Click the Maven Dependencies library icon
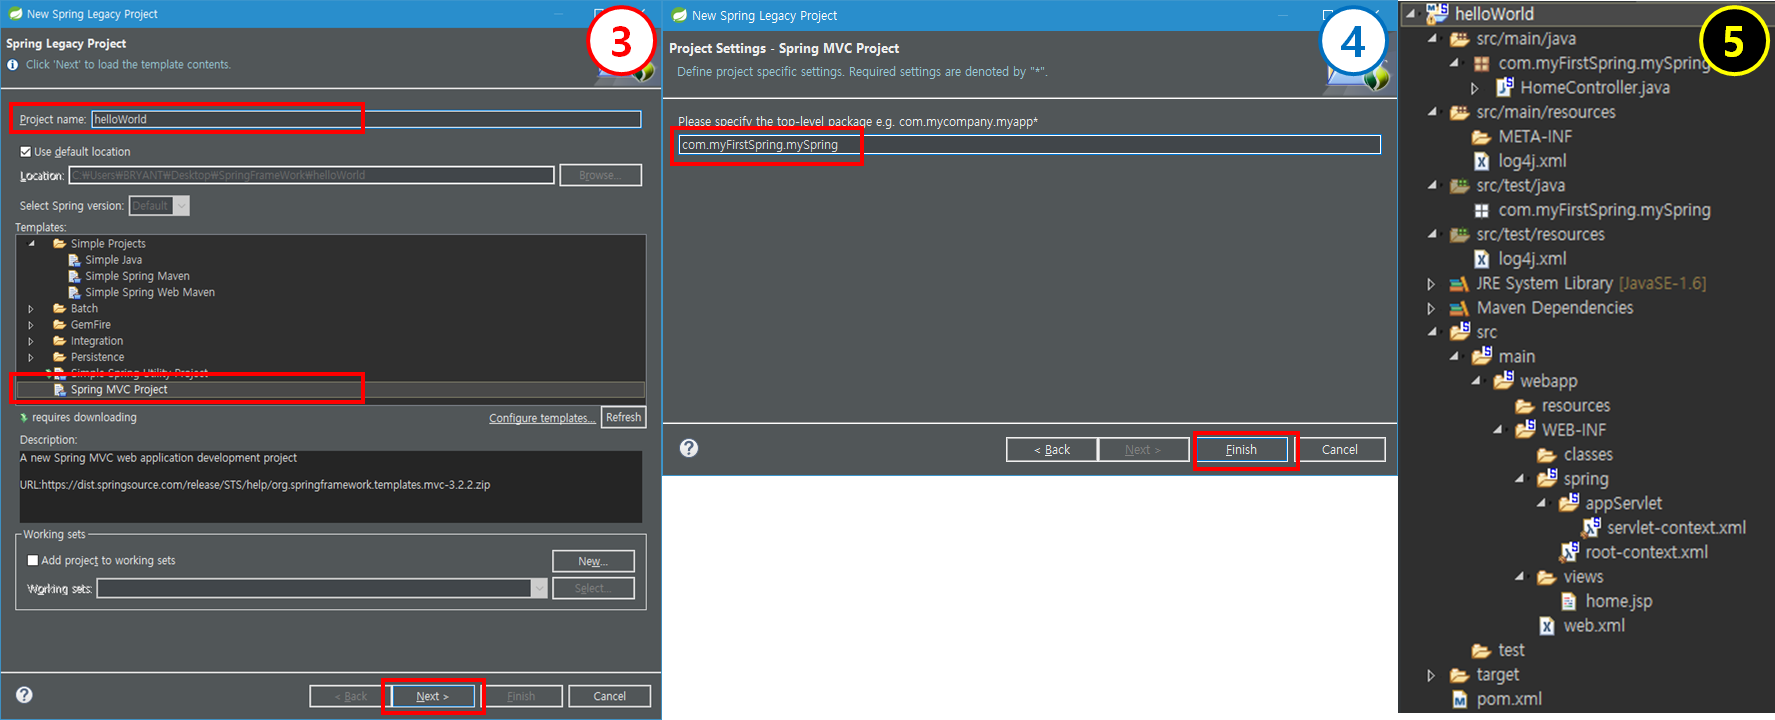The width and height of the screenshot is (1775, 720). pos(1460,308)
